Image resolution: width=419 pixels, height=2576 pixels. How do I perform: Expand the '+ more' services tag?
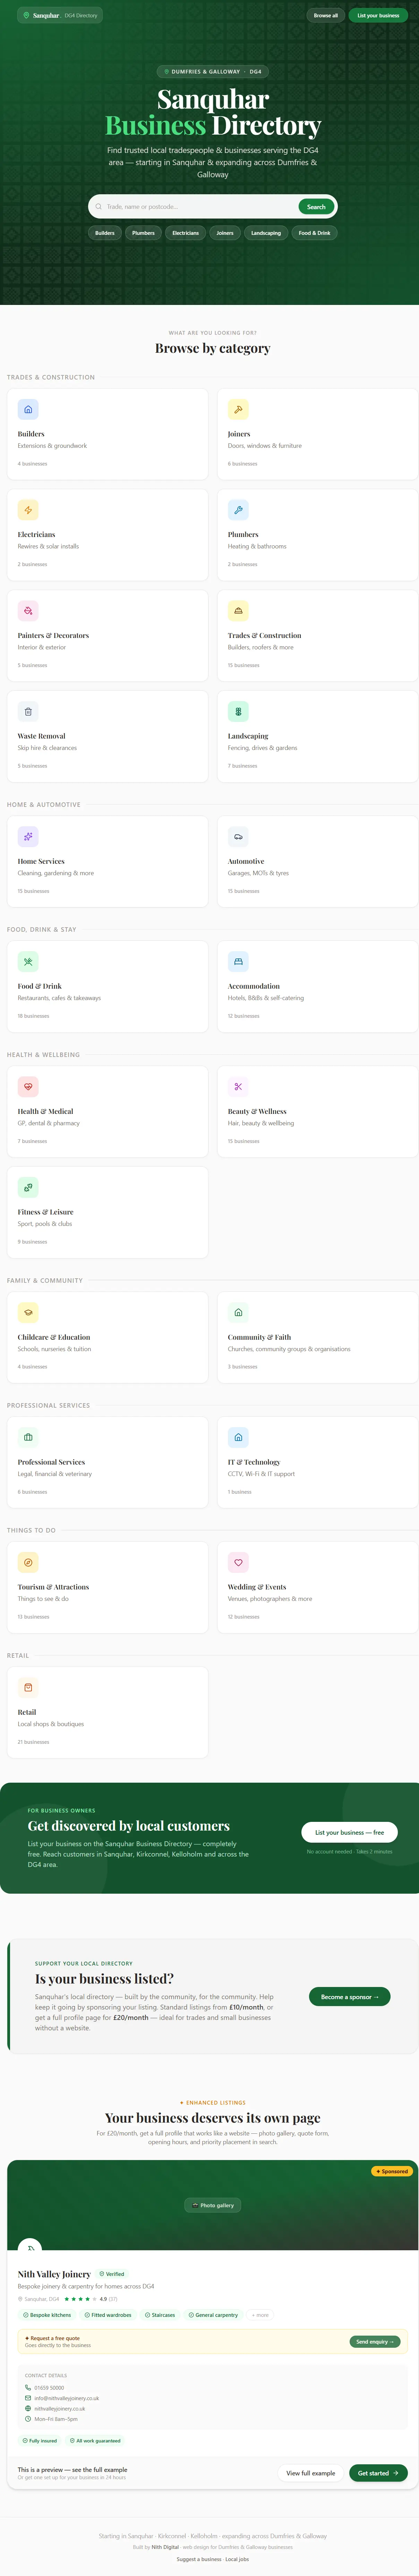[260, 2315]
